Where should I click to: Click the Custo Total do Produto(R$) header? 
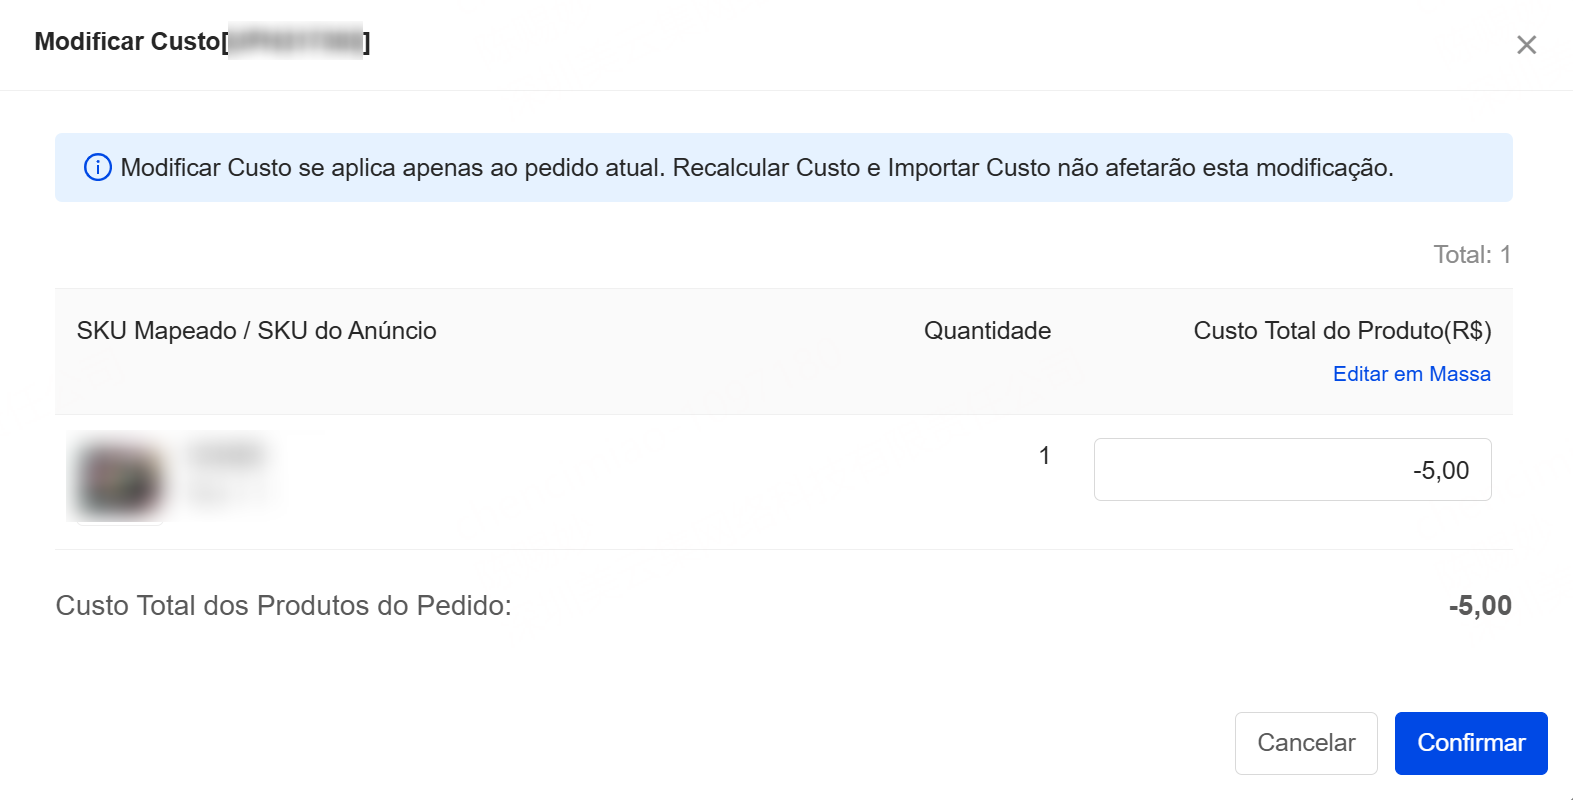(1342, 331)
